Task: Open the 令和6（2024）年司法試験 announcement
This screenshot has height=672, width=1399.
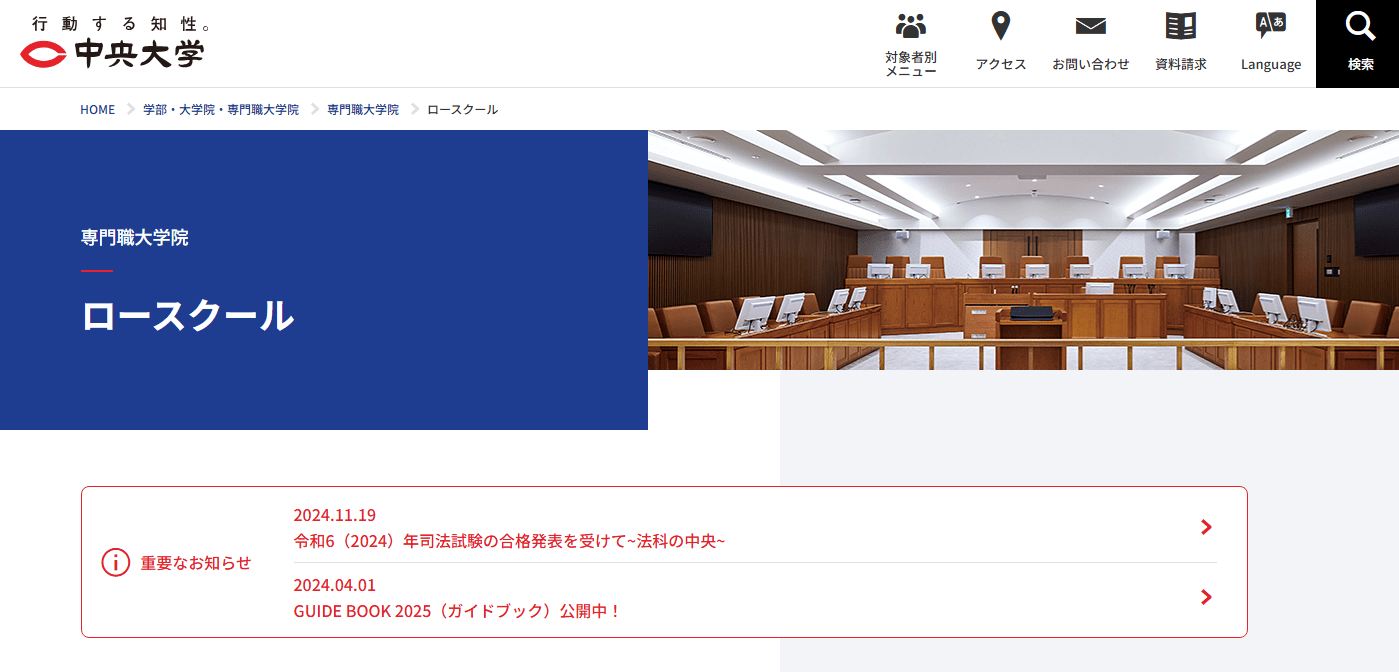Action: click(x=508, y=541)
